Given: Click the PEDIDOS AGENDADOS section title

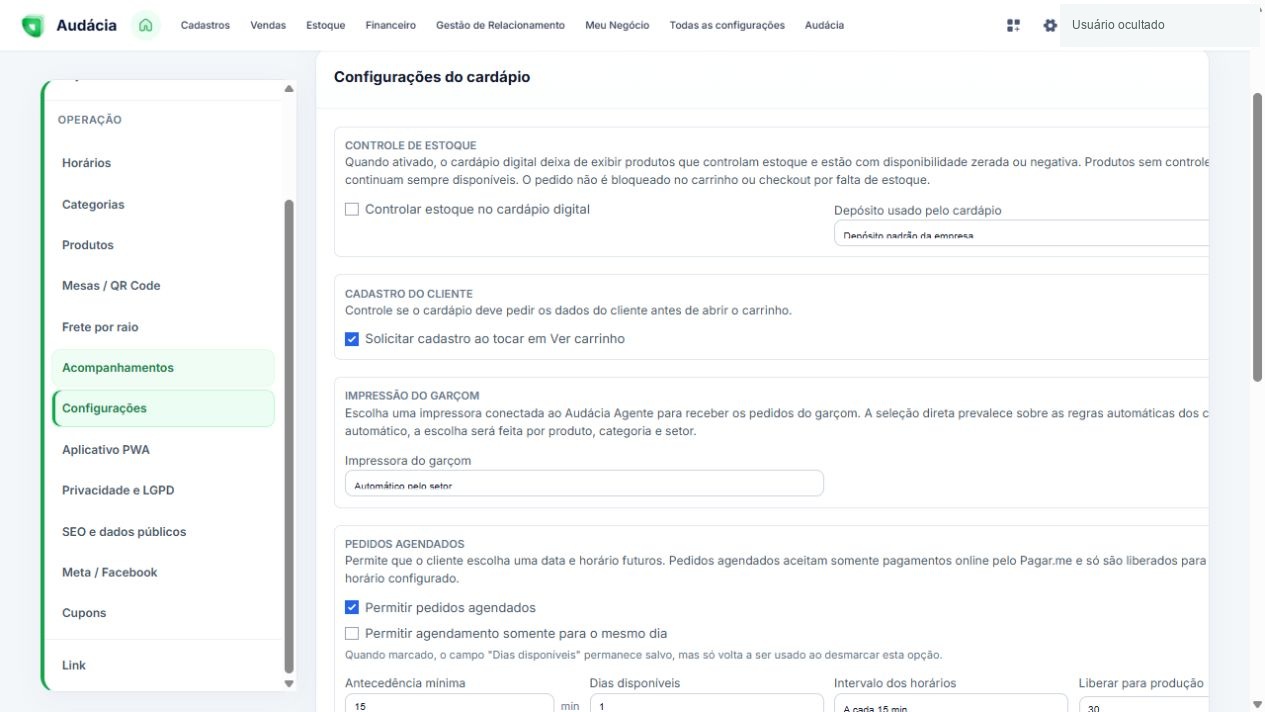Looking at the screenshot, I should (405, 544).
